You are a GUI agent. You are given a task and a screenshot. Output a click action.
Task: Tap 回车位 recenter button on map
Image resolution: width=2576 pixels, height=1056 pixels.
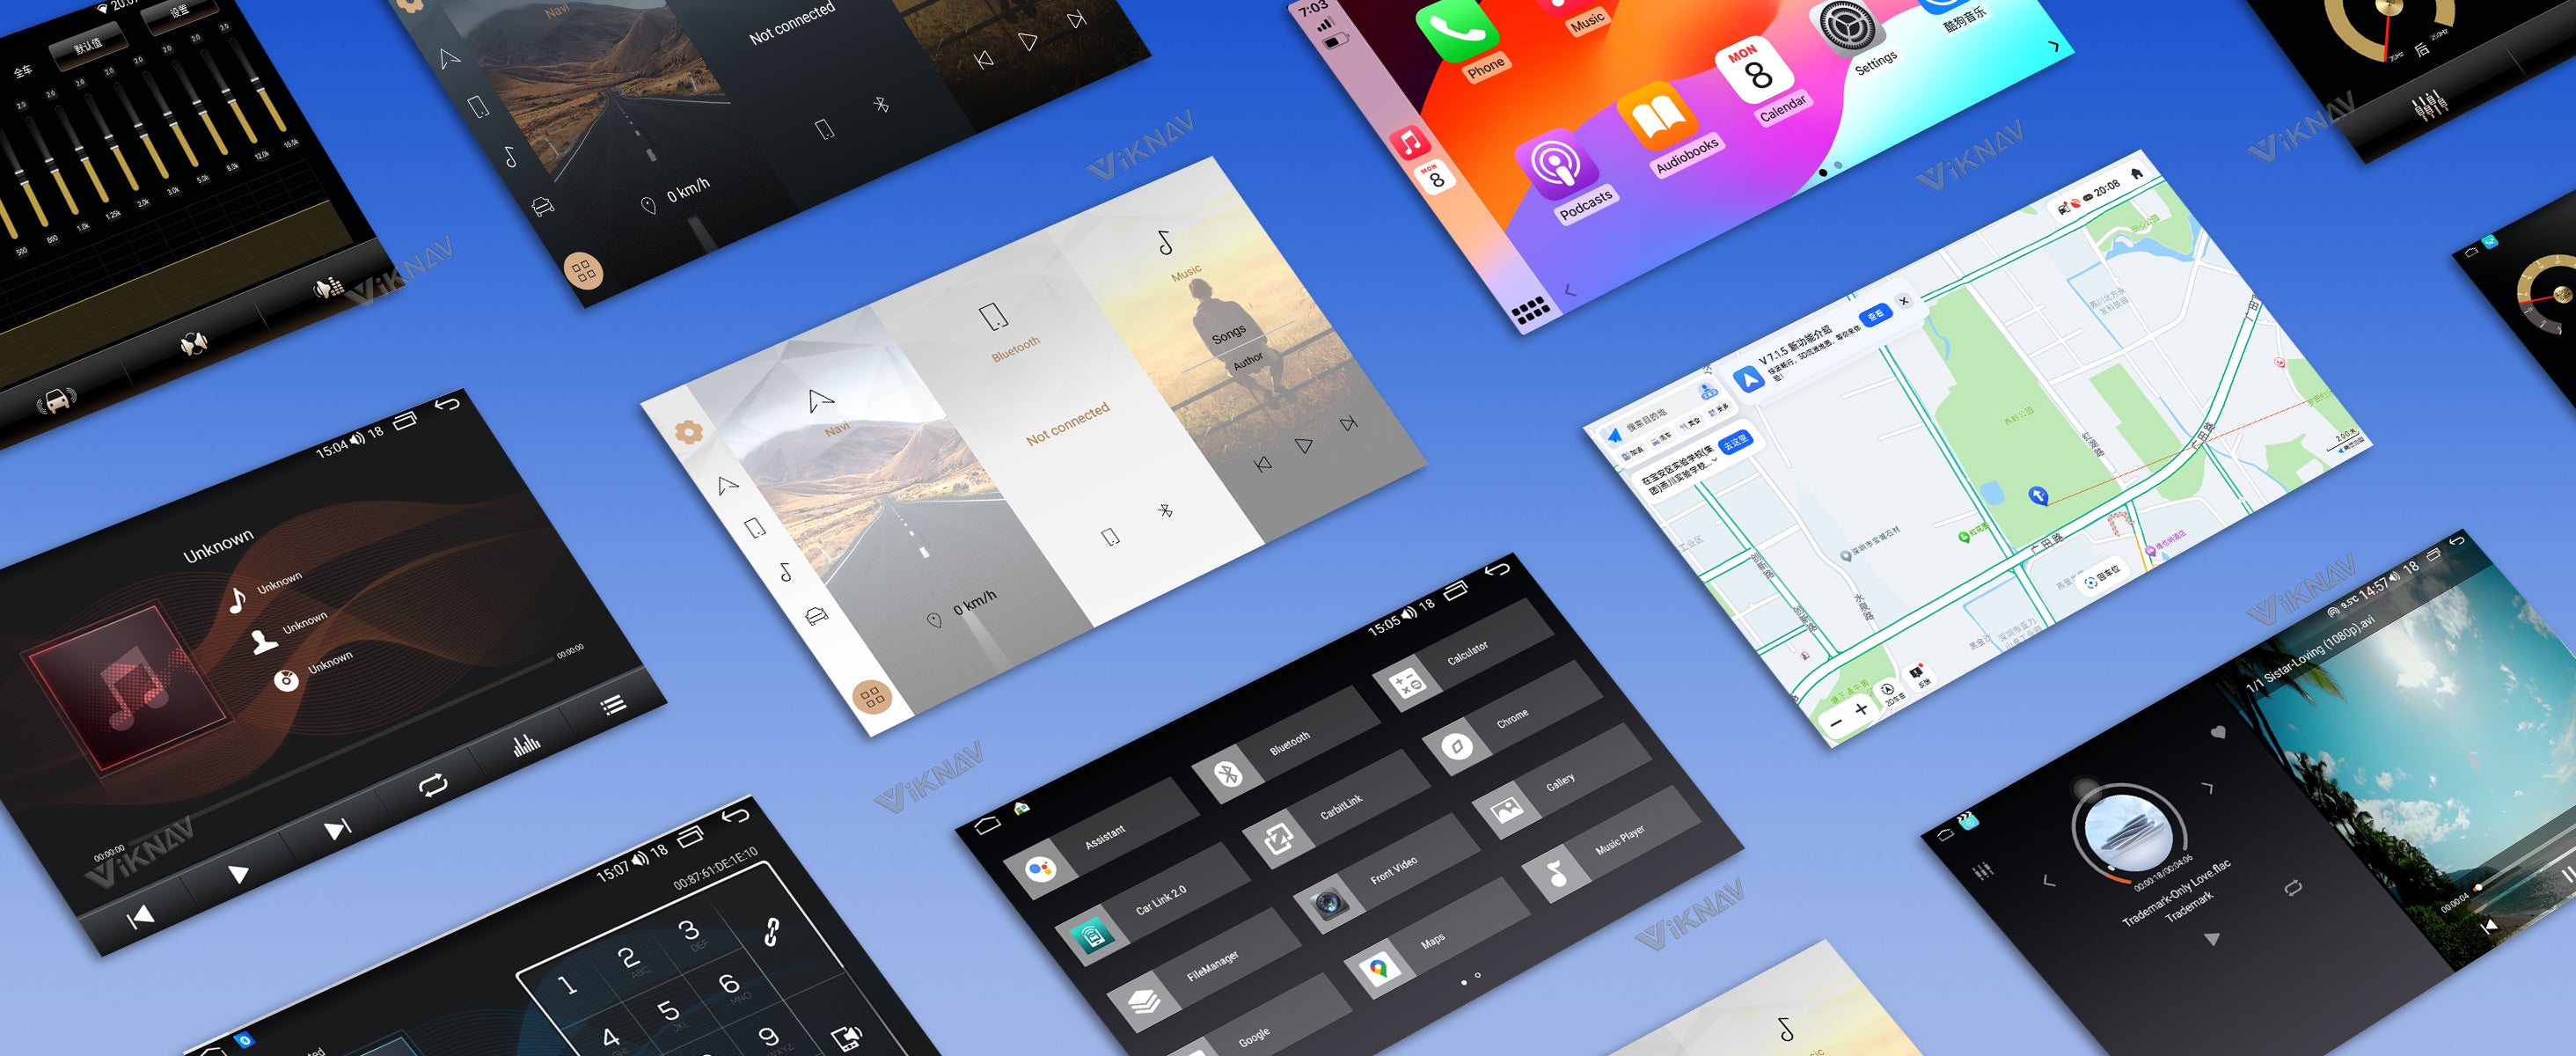2102,576
